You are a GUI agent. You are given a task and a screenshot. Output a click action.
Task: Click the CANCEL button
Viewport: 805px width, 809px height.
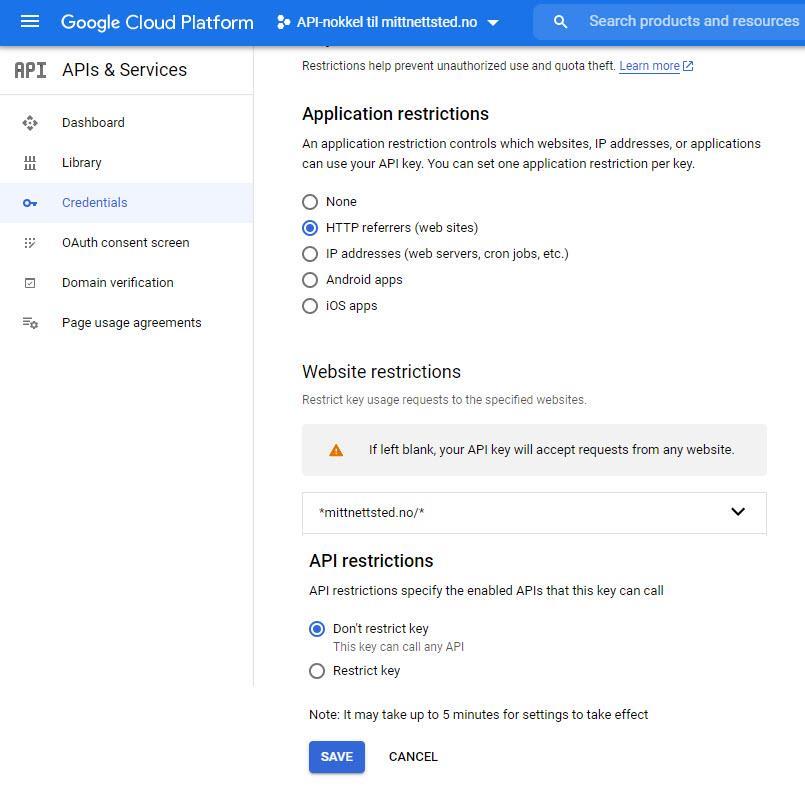tap(413, 757)
